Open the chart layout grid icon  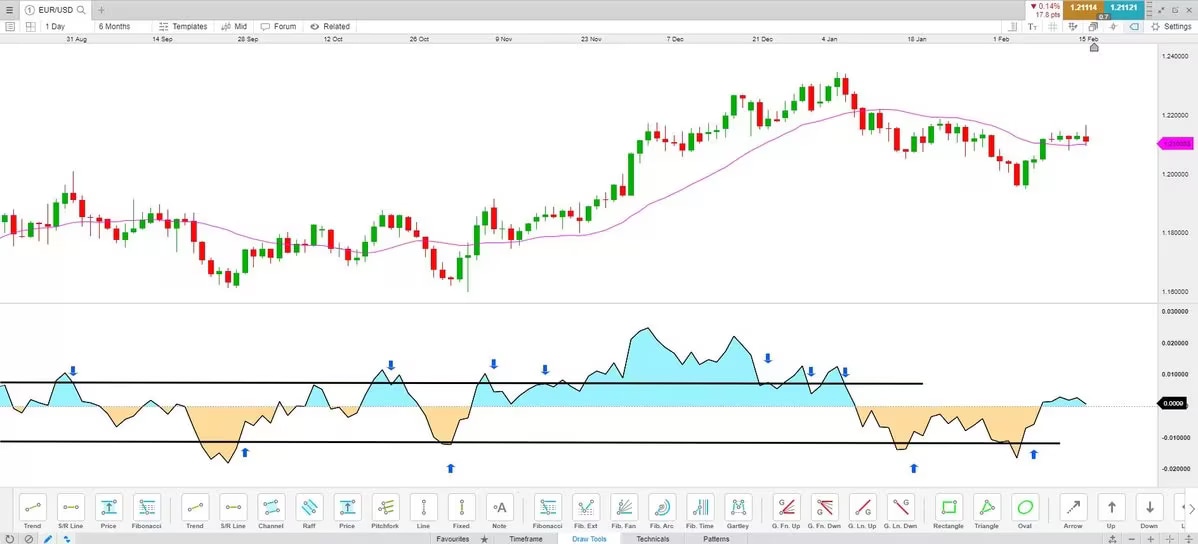point(31,26)
